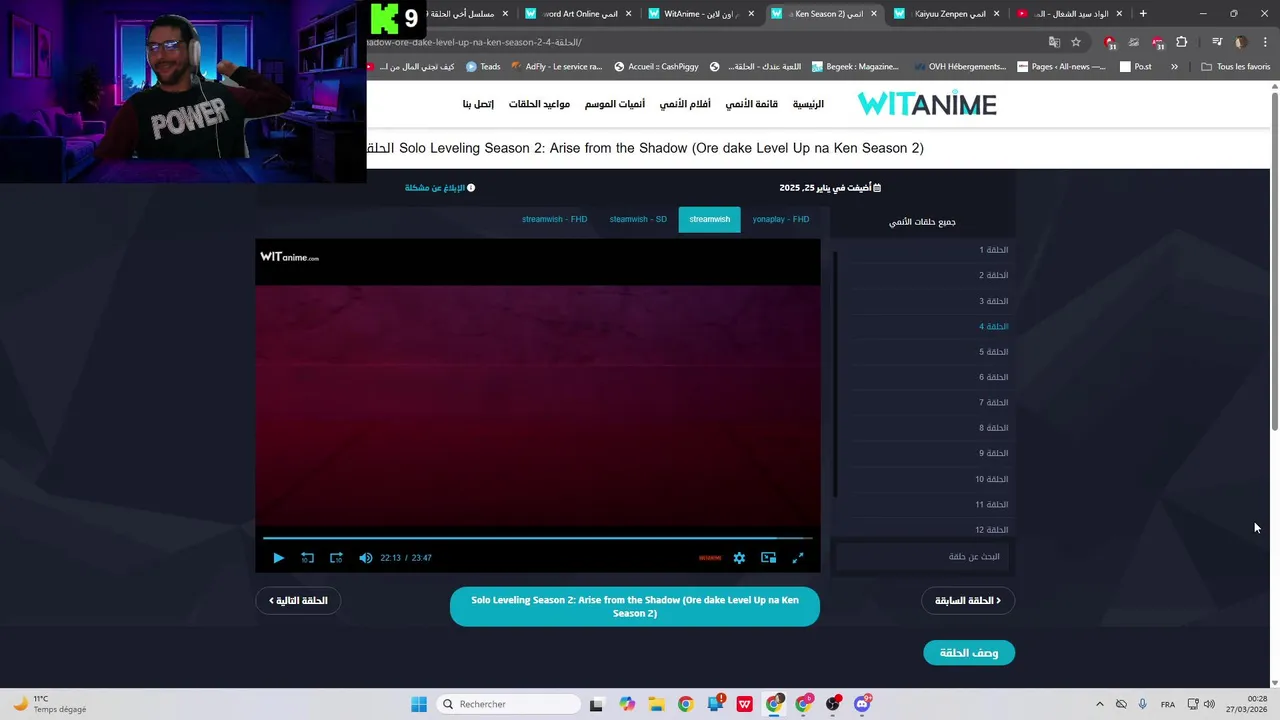Enable picture-in-picture mode on player
The image size is (1280, 720).
tap(768, 558)
